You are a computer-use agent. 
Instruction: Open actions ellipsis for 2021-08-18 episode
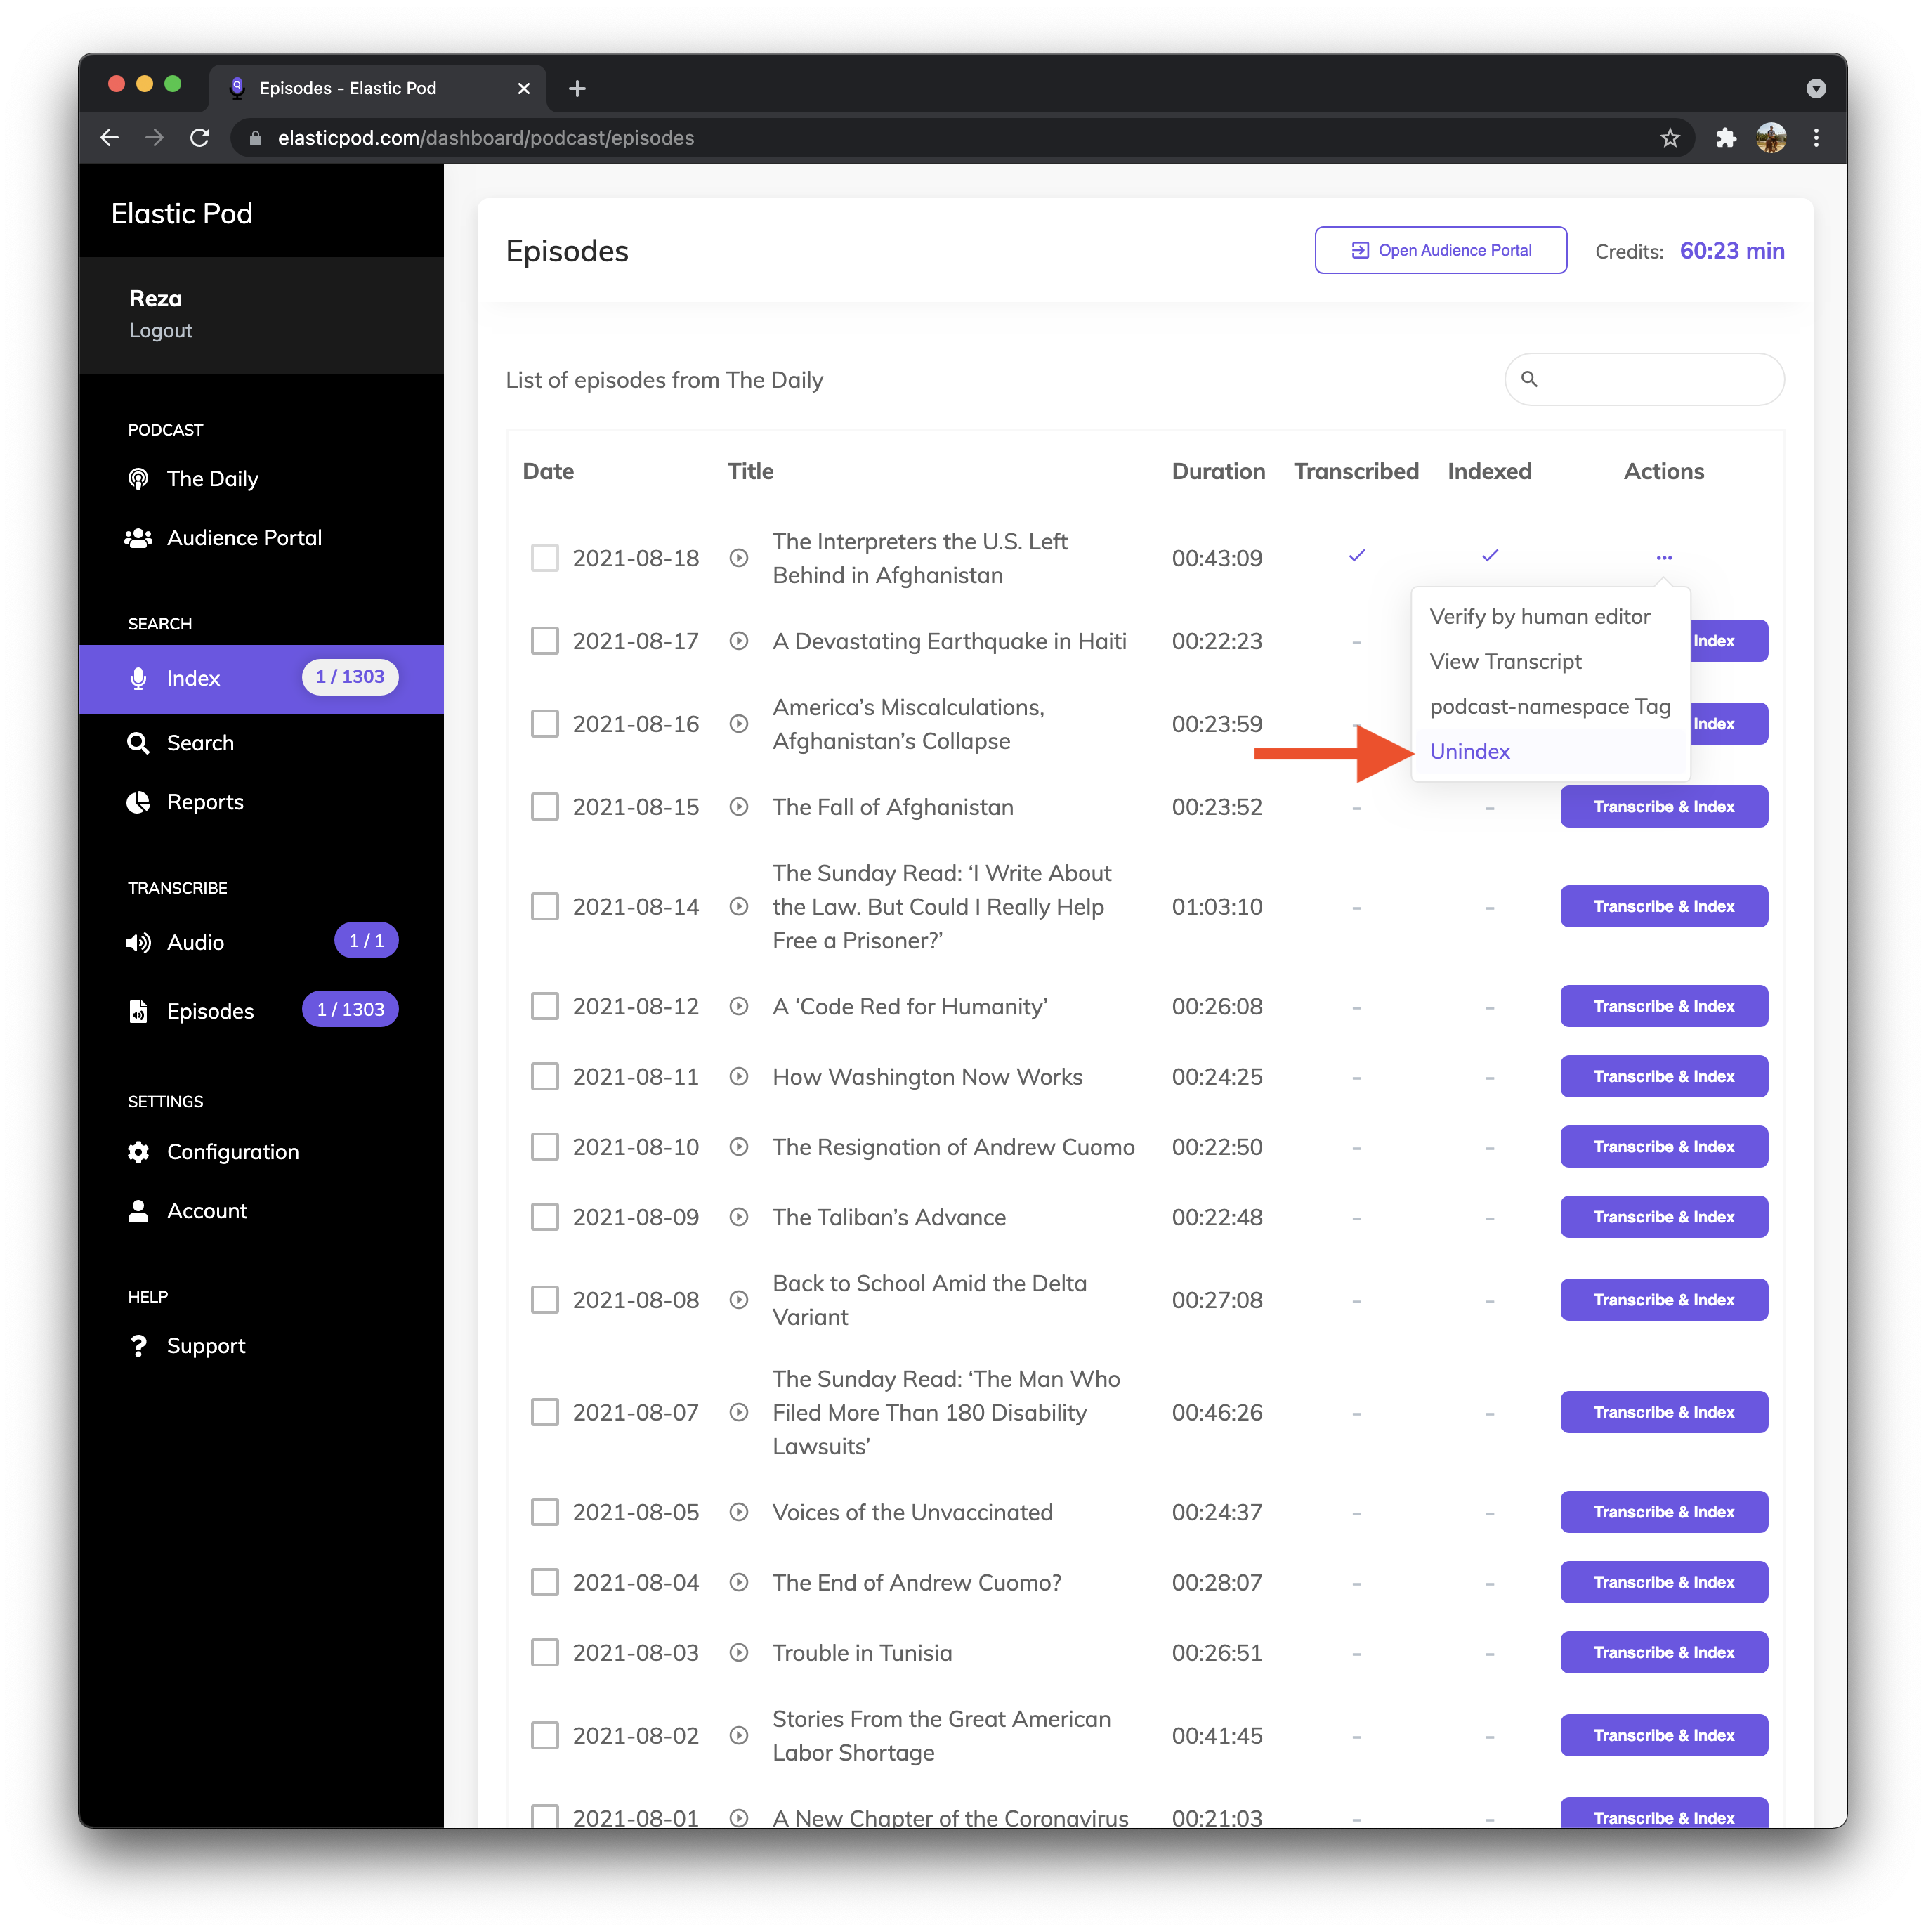[1664, 558]
